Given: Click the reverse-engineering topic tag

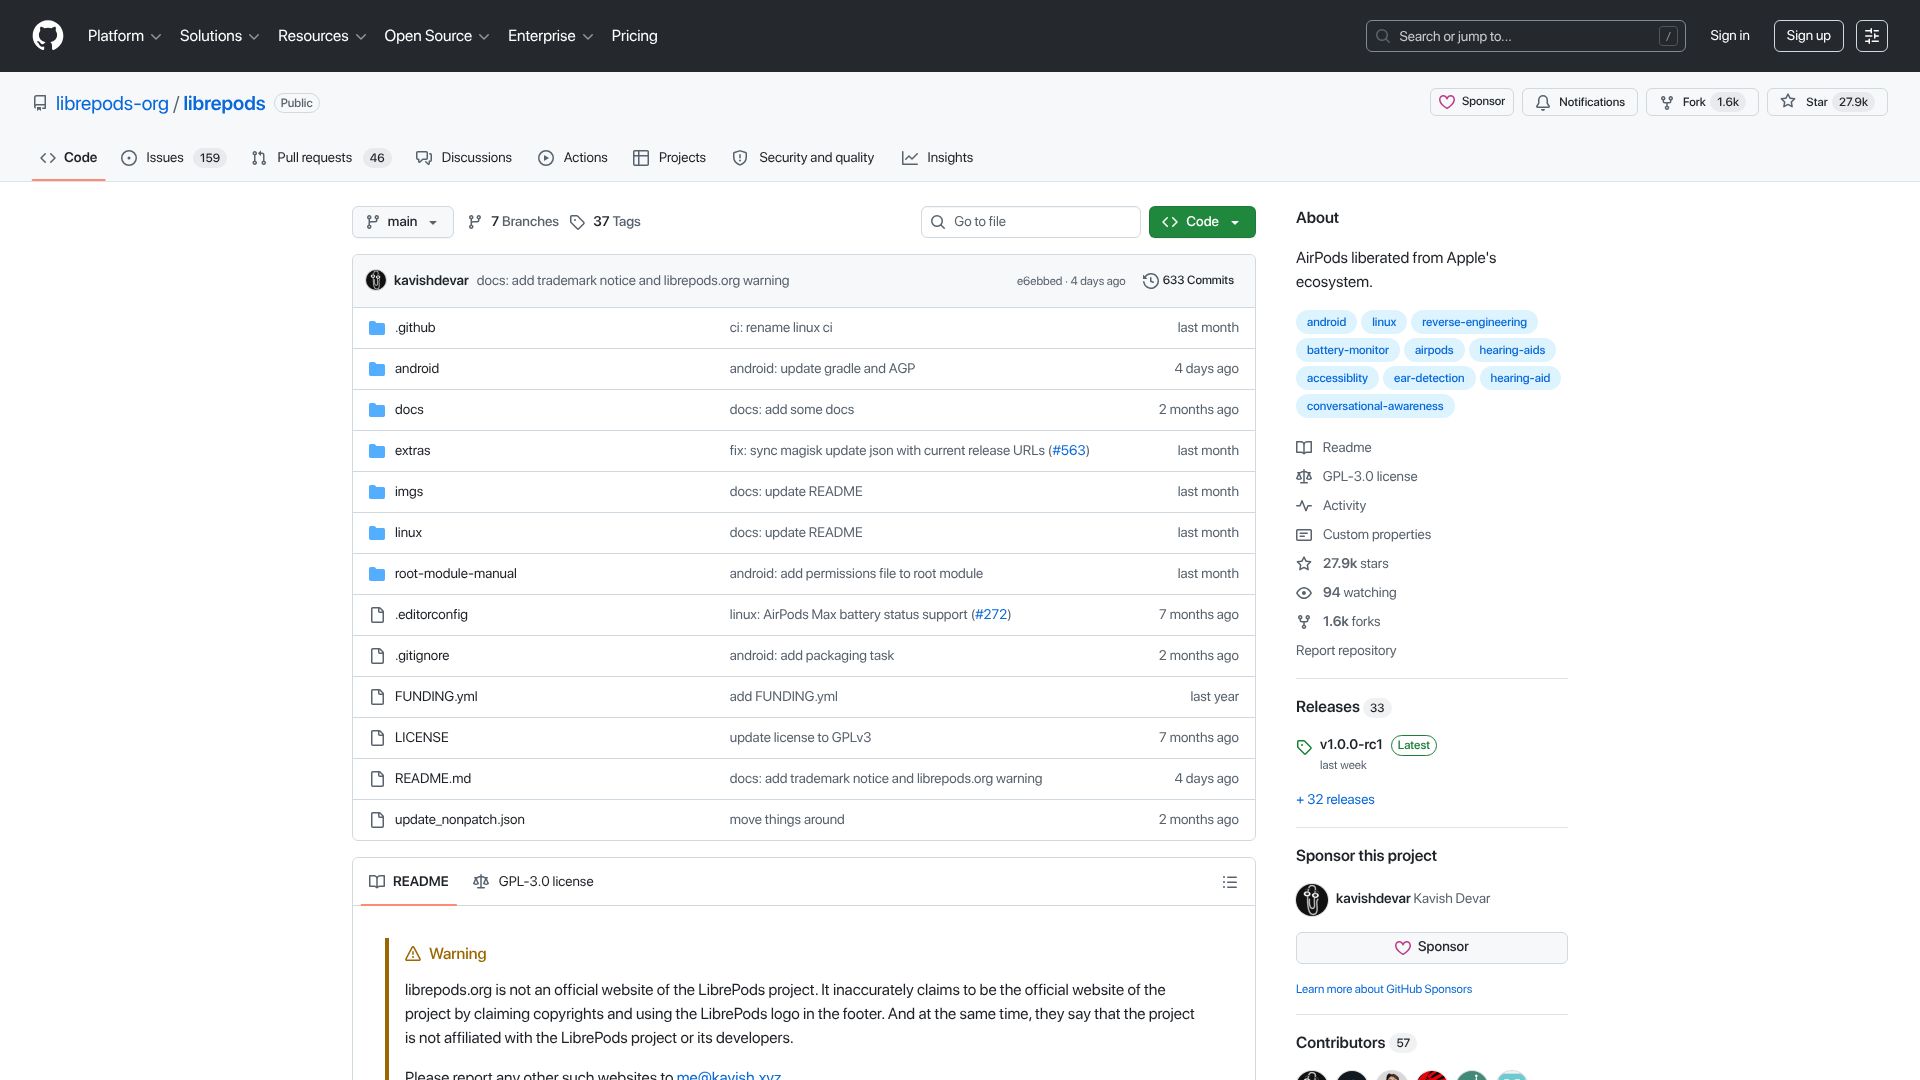Looking at the screenshot, I should tap(1474, 322).
